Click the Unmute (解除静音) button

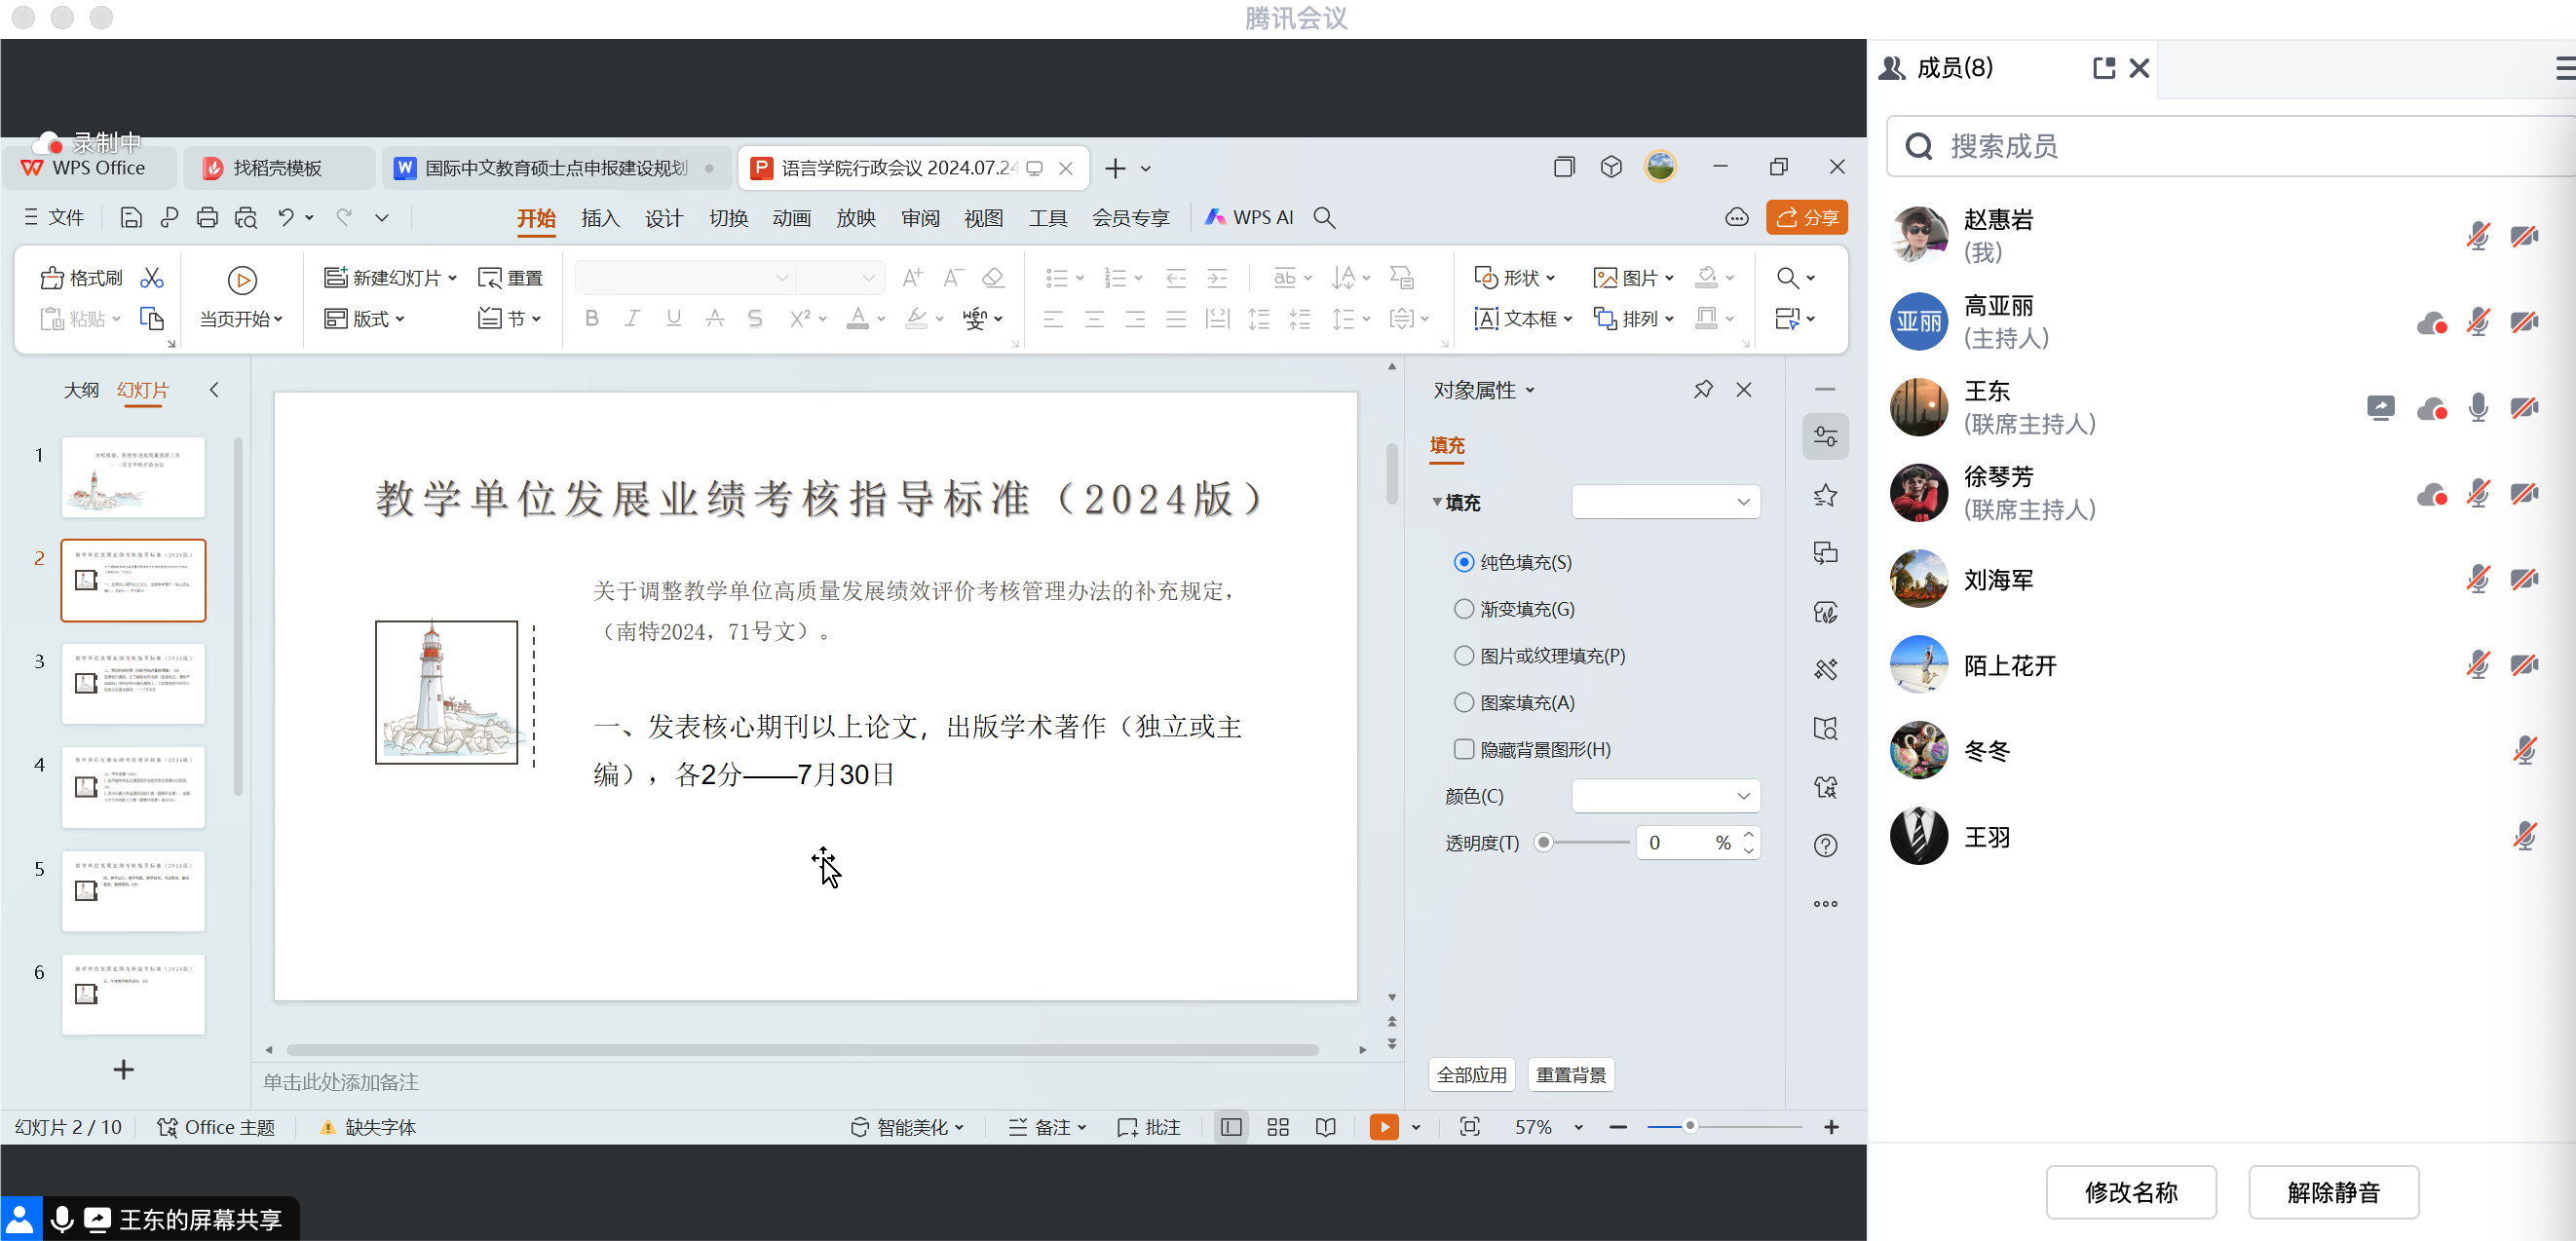click(x=2333, y=1192)
